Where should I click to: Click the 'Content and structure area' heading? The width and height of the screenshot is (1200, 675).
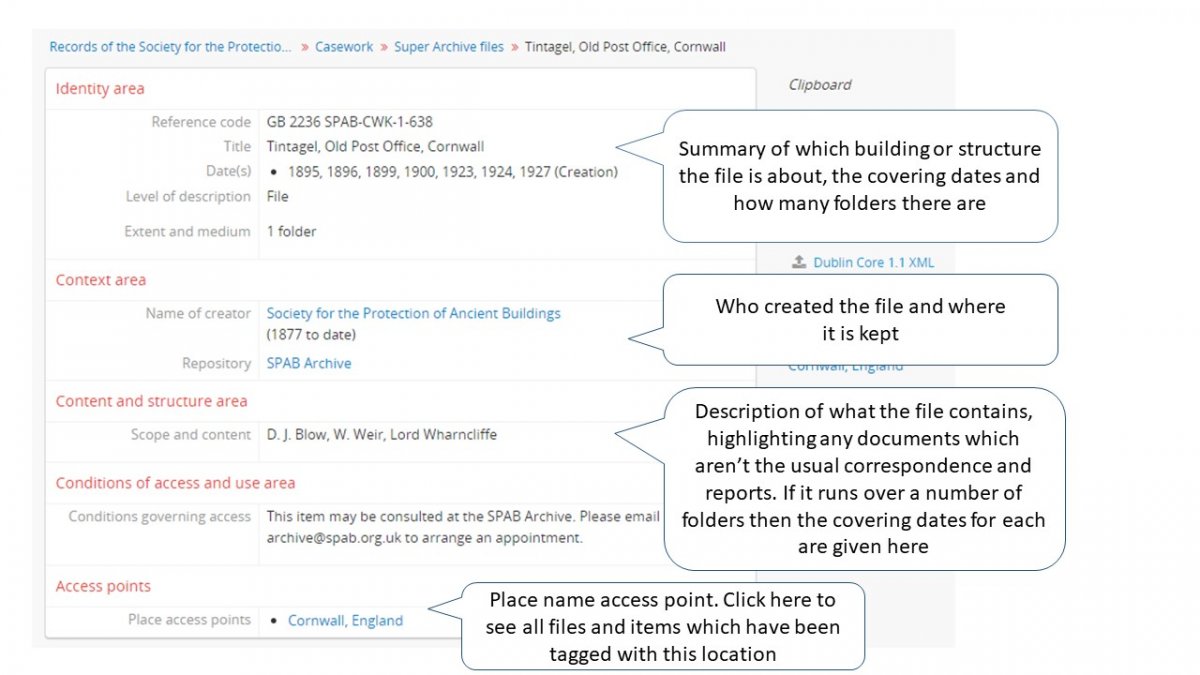tap(151, 401)
